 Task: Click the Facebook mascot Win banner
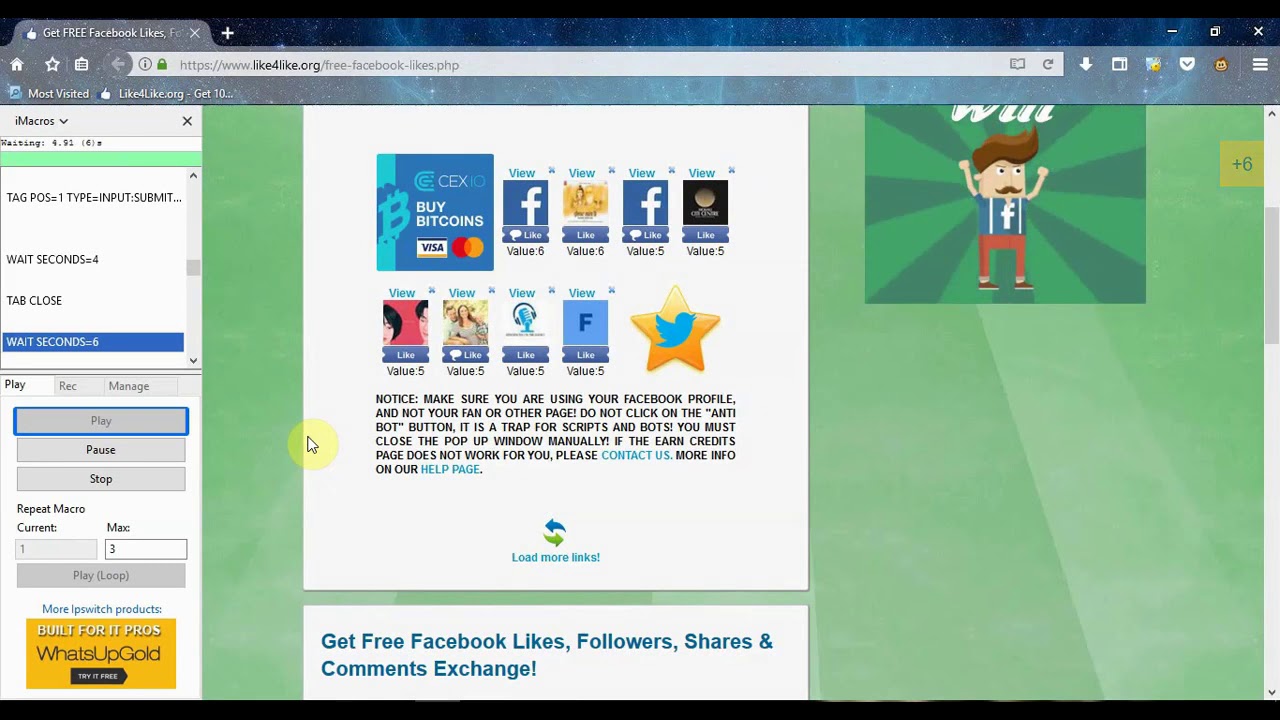point(1005,204)
